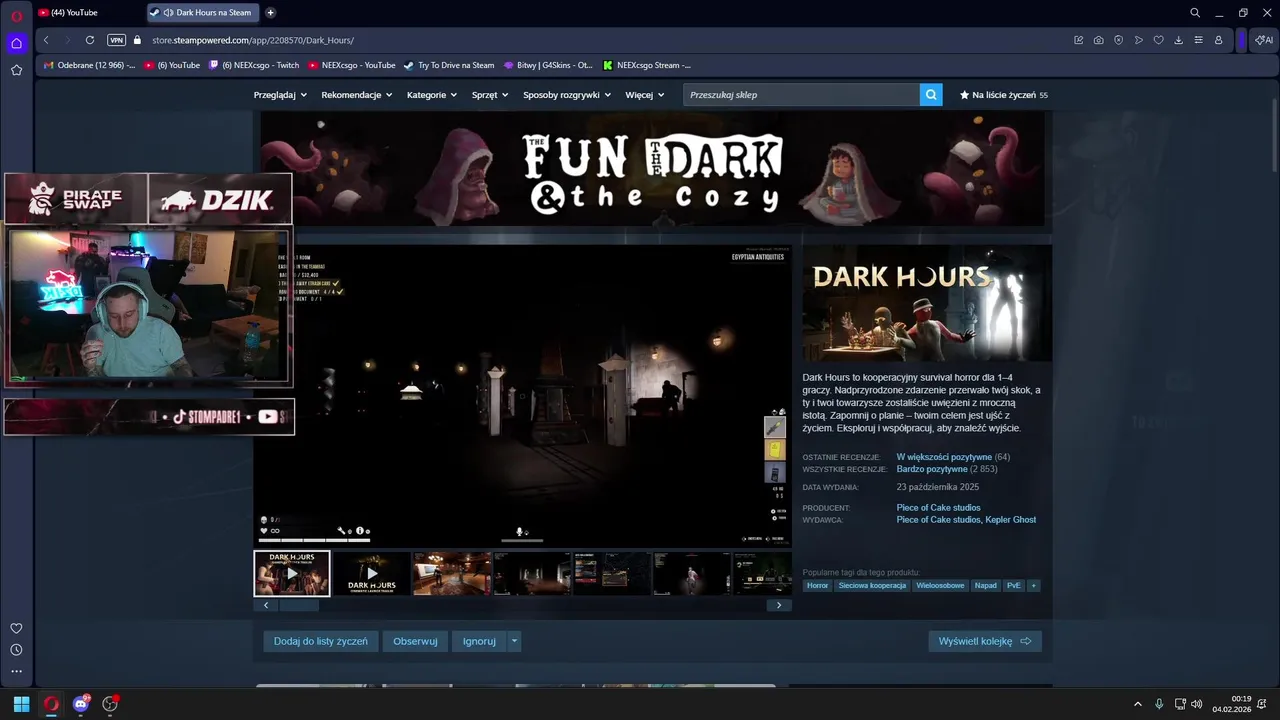Show site security padlock info
Viewport: 1280px width, 720px height.
(138, 40)
